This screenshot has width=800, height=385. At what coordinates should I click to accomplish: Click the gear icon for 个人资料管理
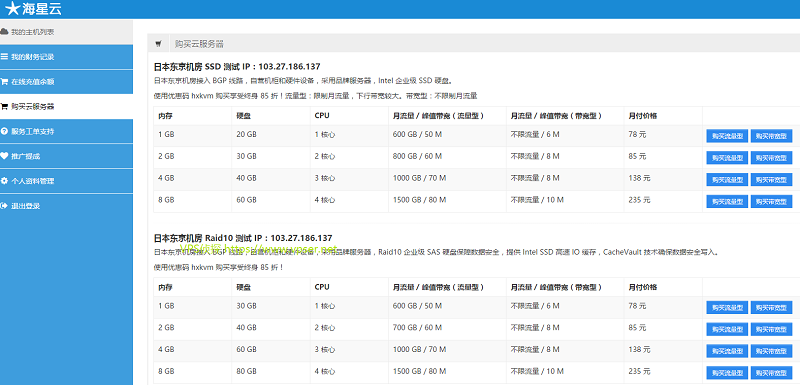(x=5, y=181)
